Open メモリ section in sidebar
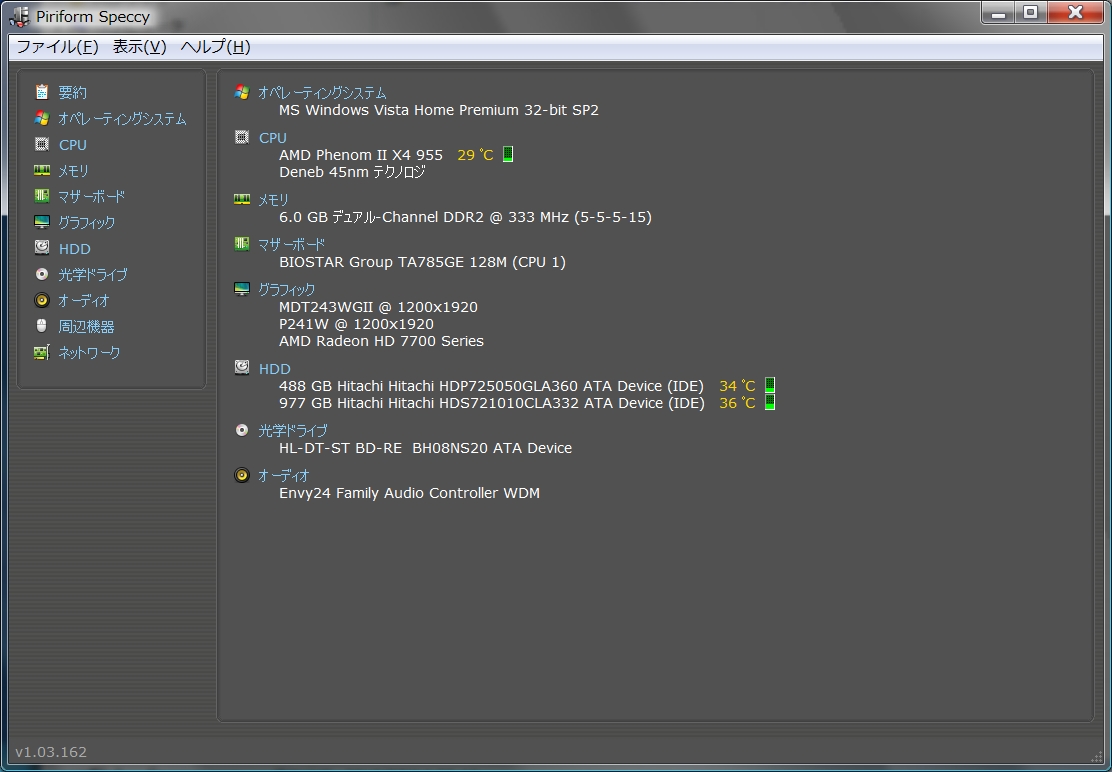Viewport: 1112px width, 772px height. [x=73, y=170]
